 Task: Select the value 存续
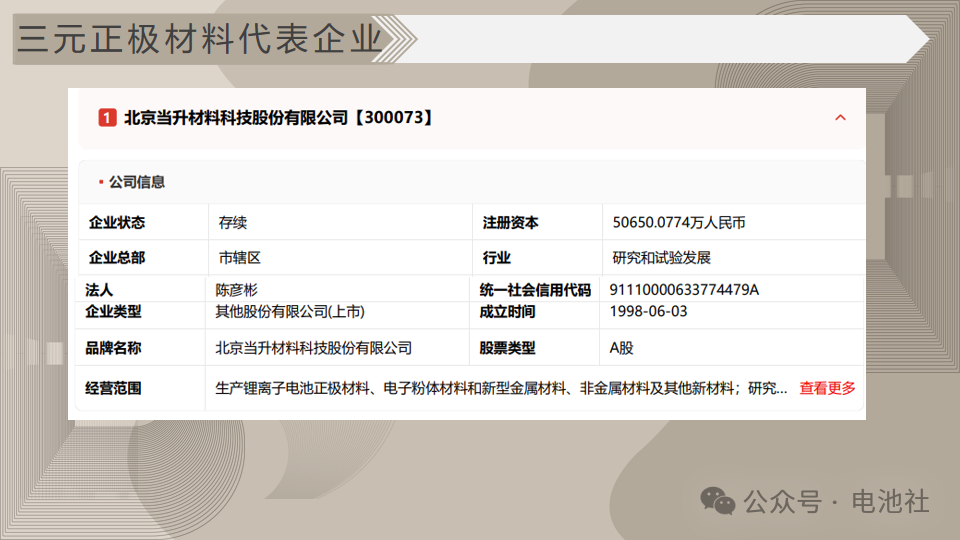tap(233, 222)
